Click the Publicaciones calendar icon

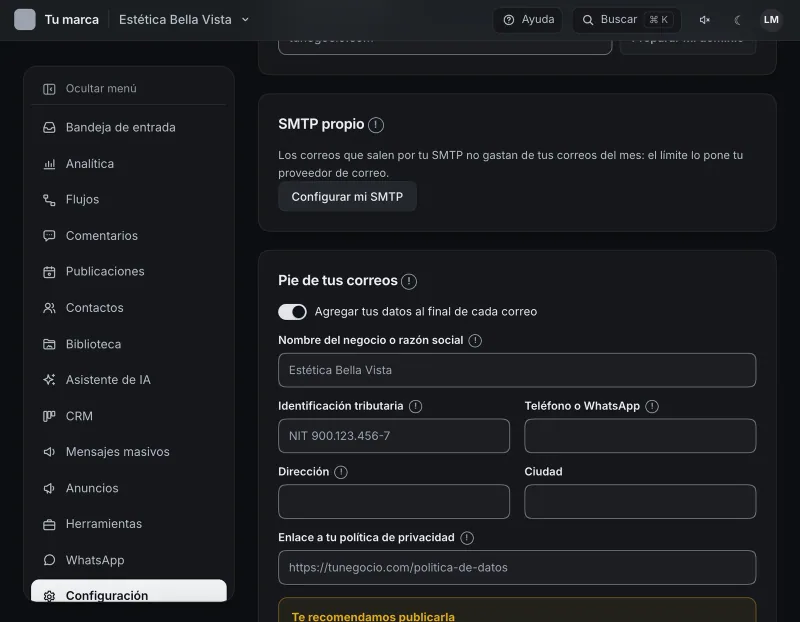[x=49, y=272]
